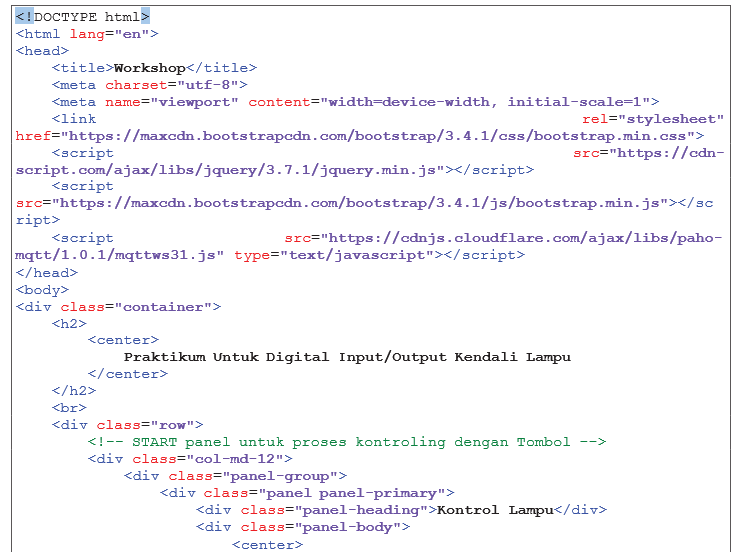The height and width of the screenshot is (552, 741).
Task: Click the opening <body> tag
Action: coord(42,289)
